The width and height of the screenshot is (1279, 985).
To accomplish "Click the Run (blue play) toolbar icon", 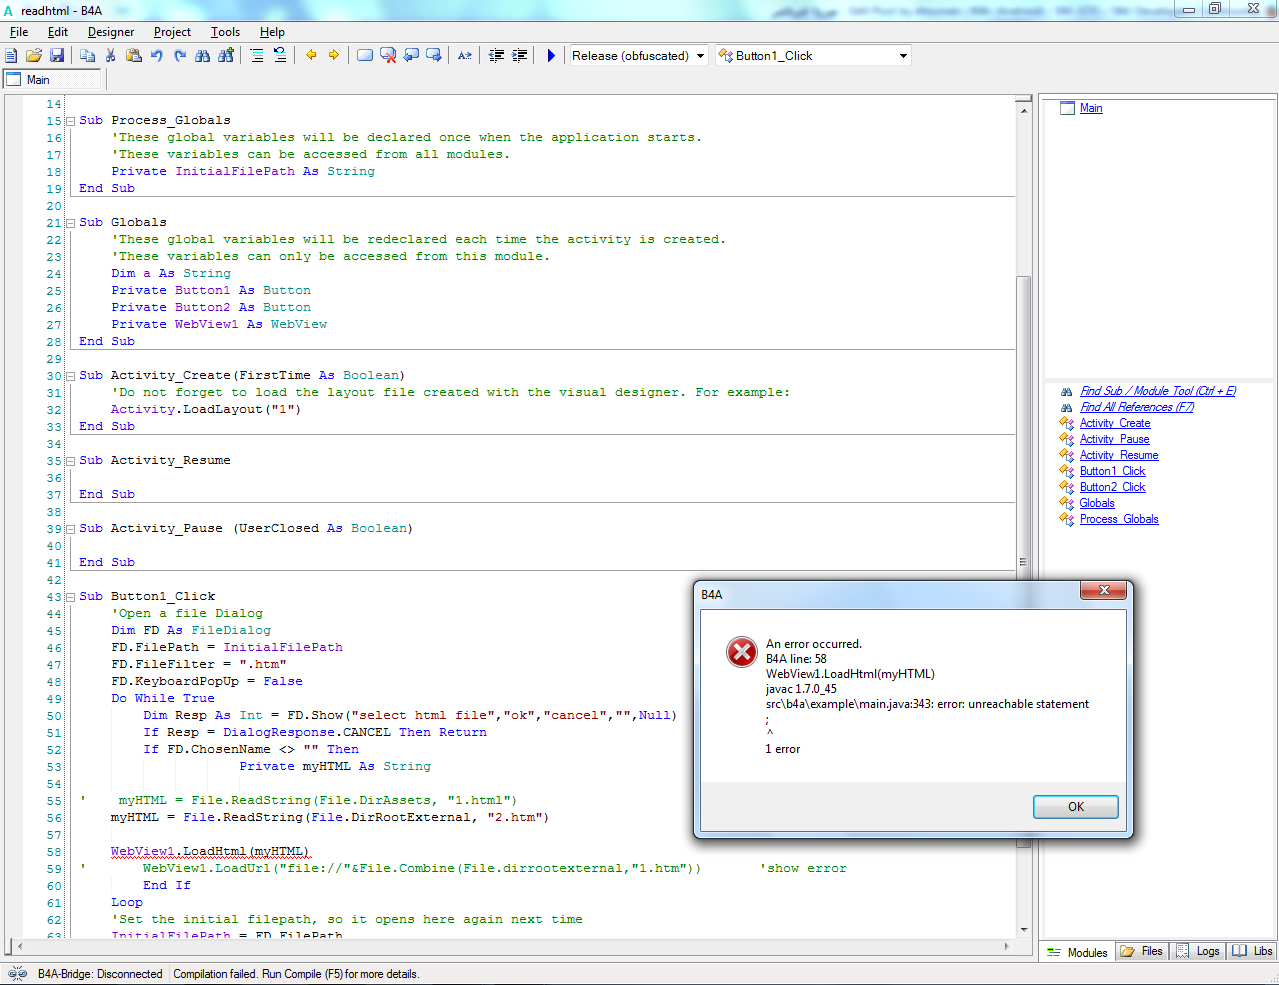I will point(551,56).
